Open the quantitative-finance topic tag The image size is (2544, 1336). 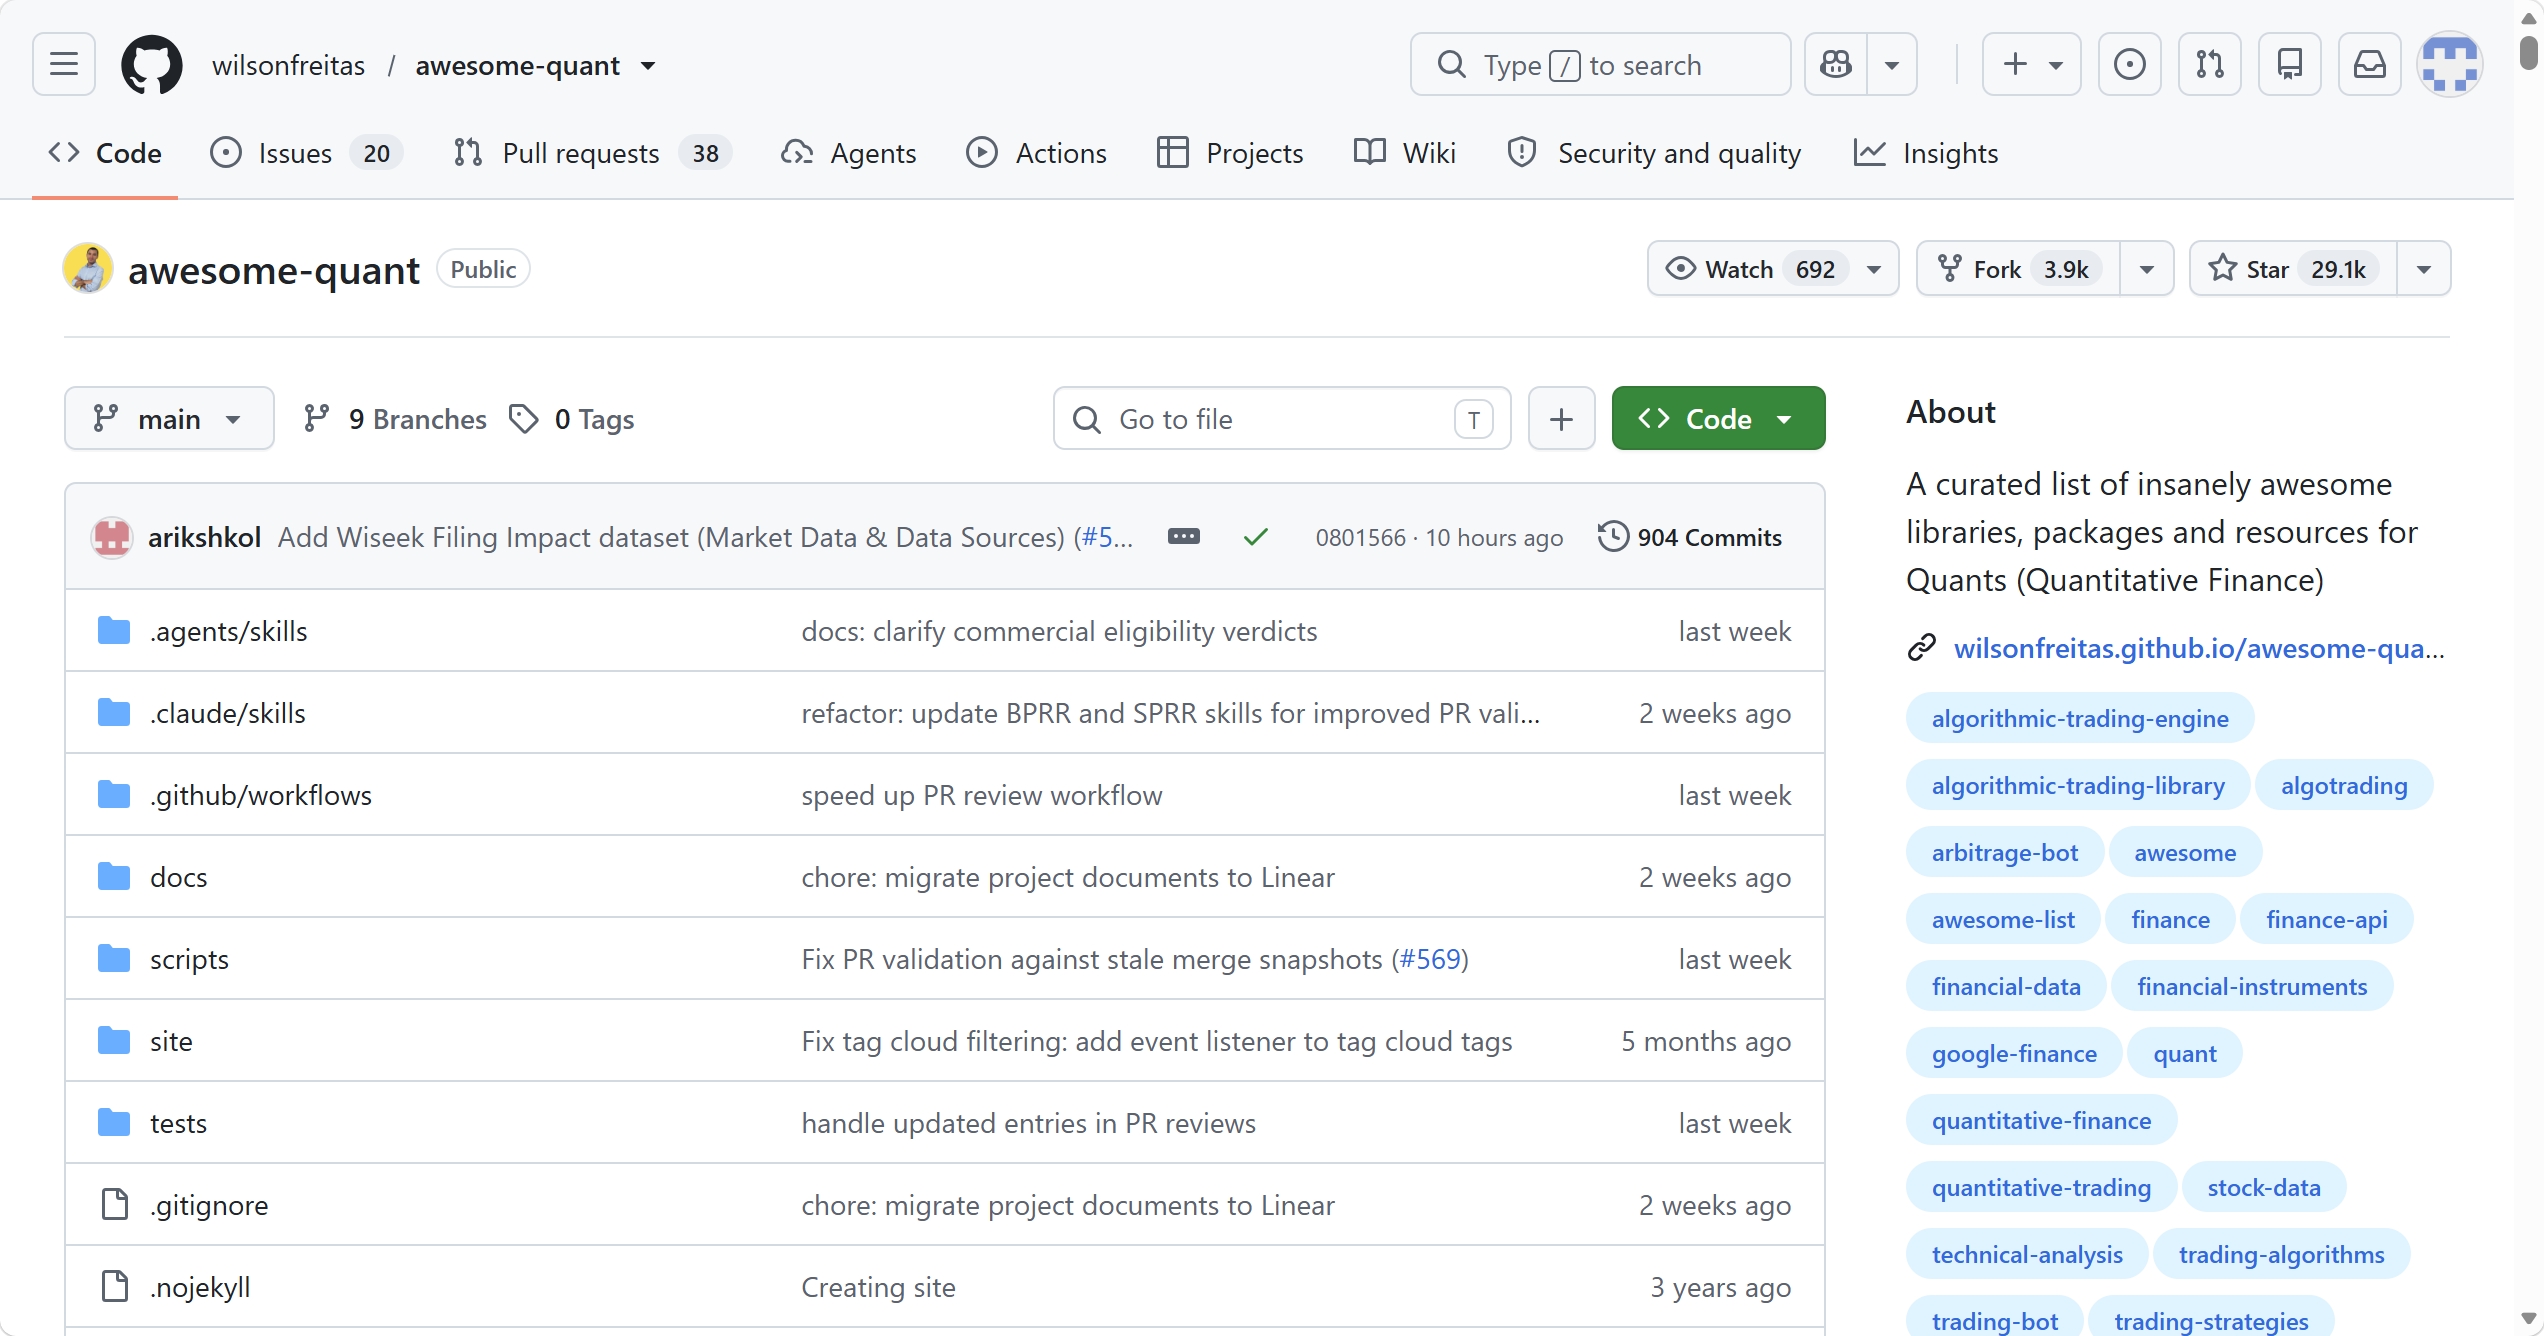2041,1120
